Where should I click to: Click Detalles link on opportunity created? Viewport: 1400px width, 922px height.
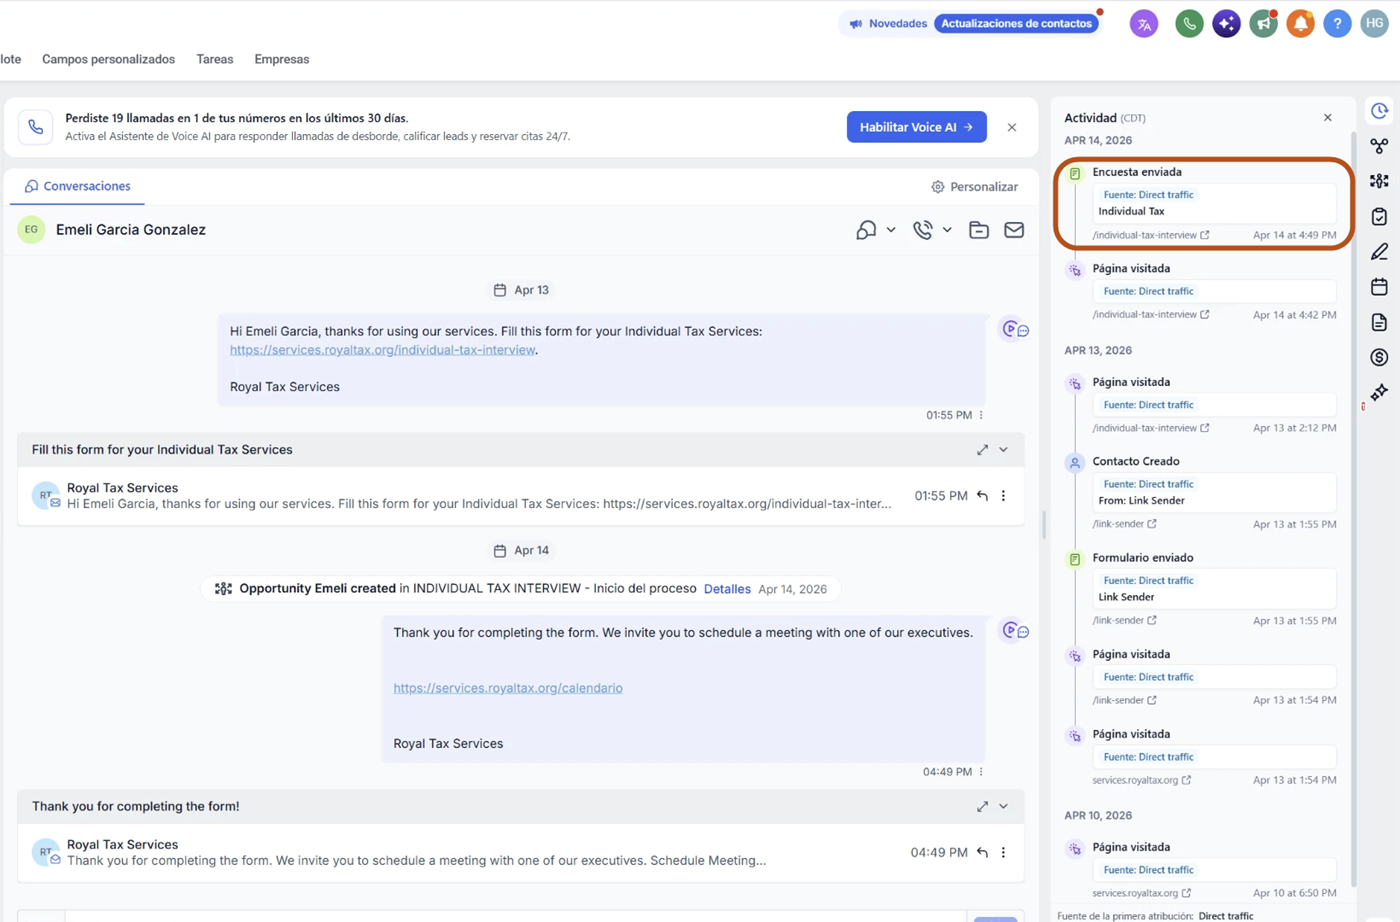[727, 589]
